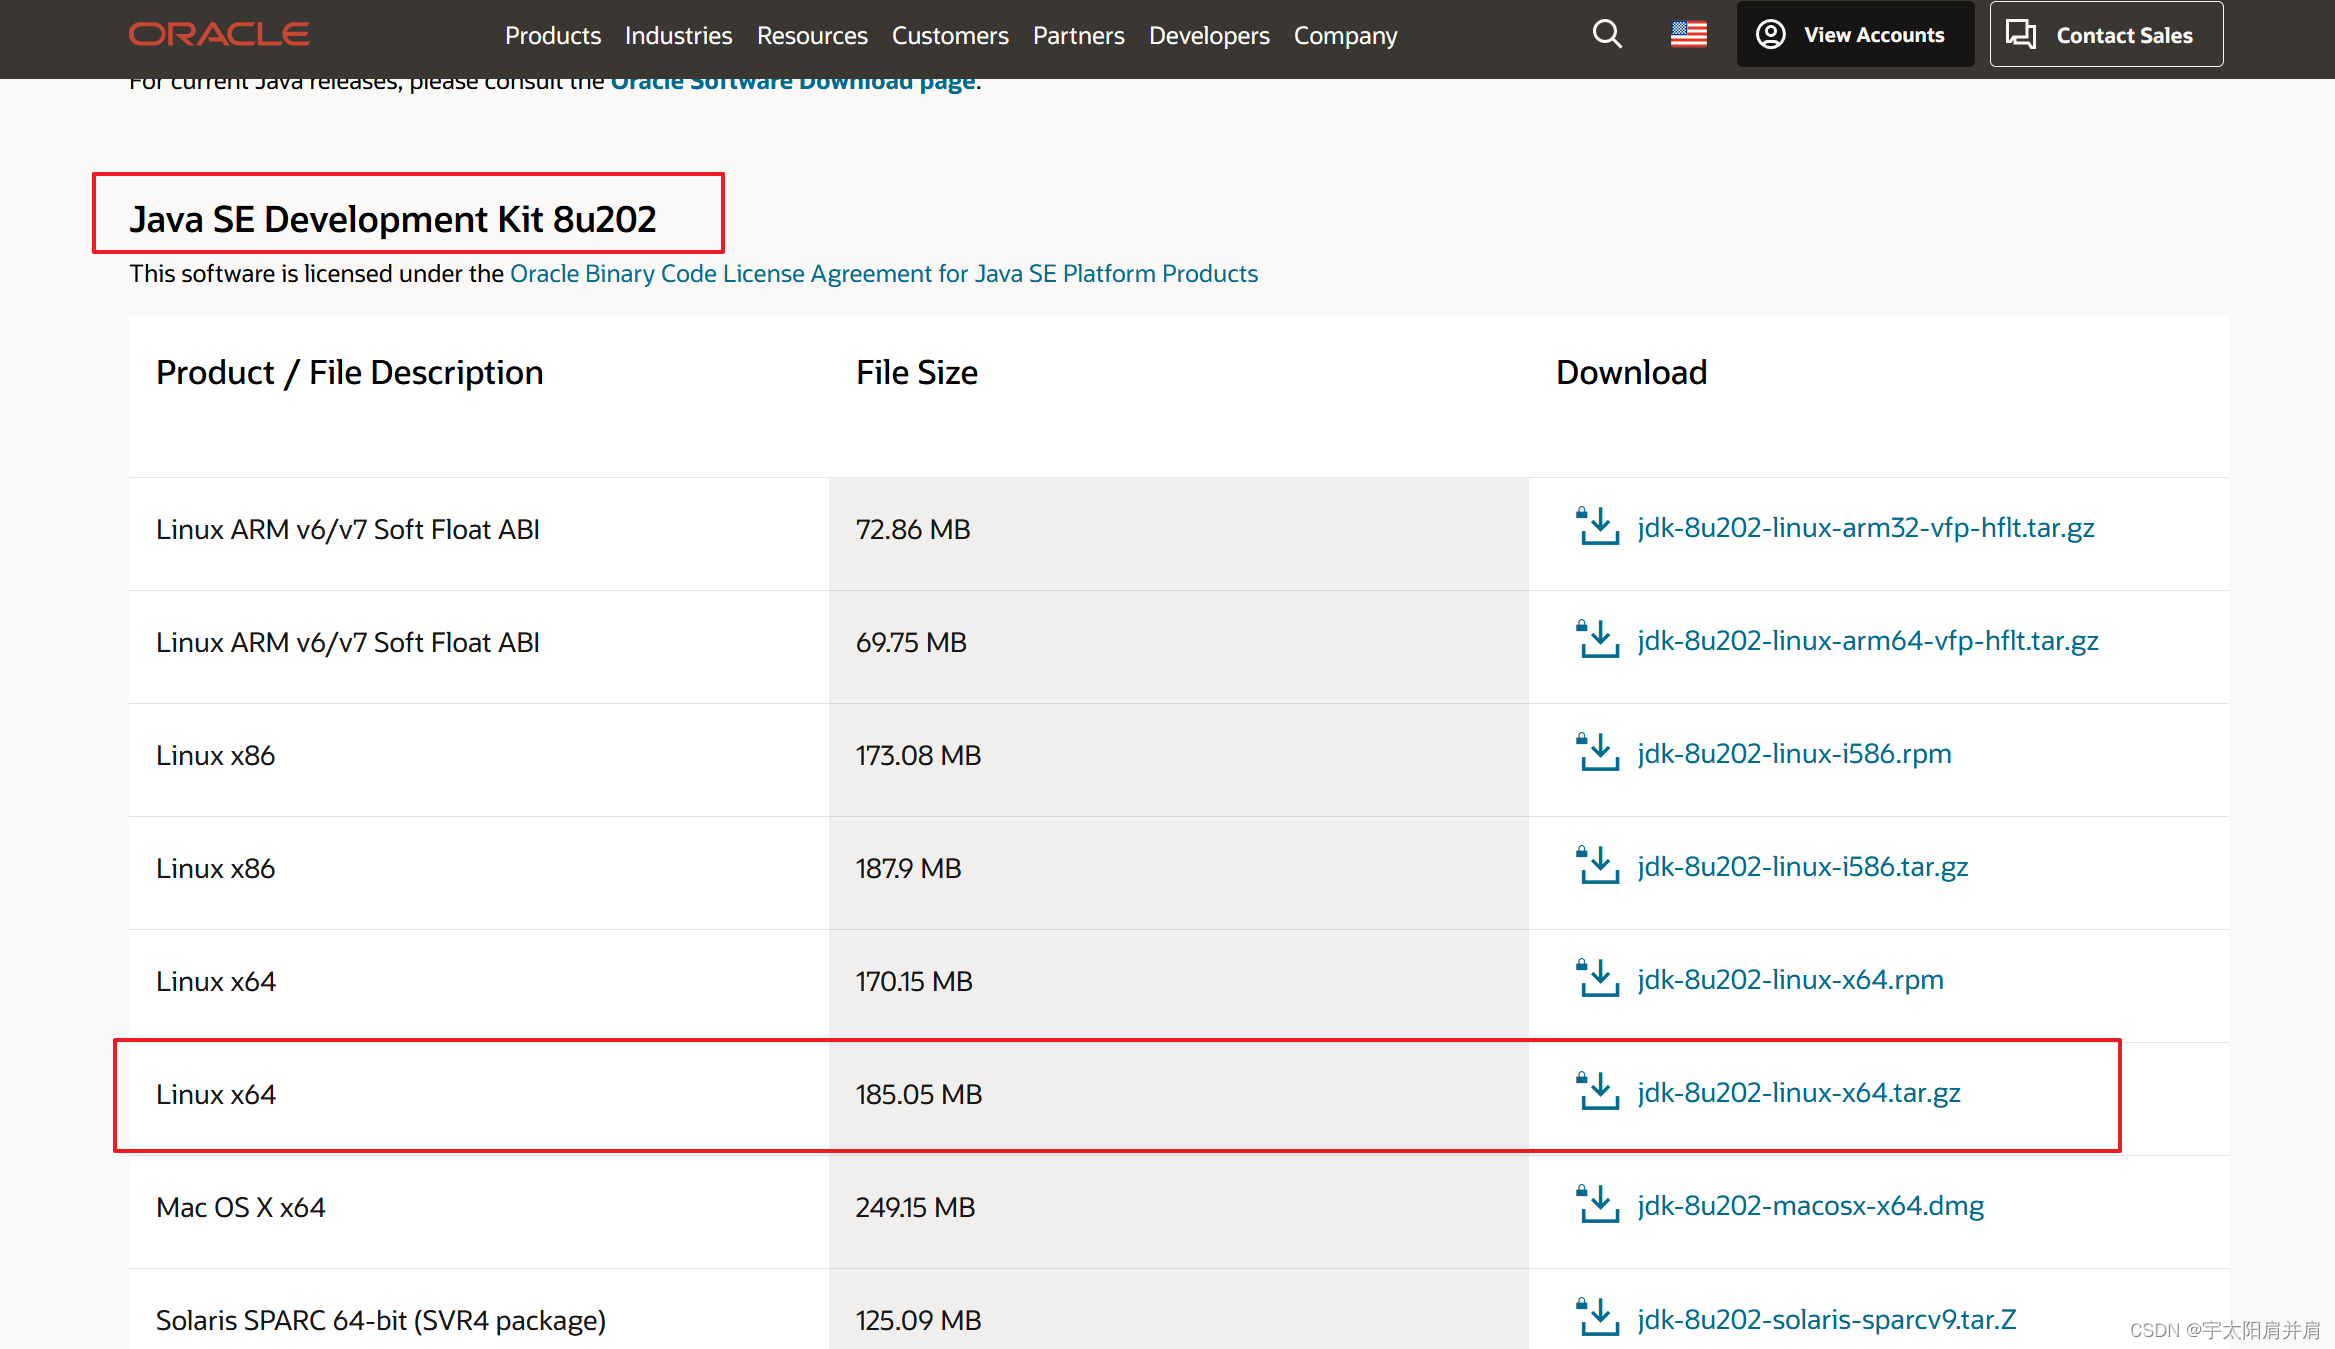Download jdk-8u202-linux-i586.rpm
2335x1349 pixels.
tap(1794, 754)
